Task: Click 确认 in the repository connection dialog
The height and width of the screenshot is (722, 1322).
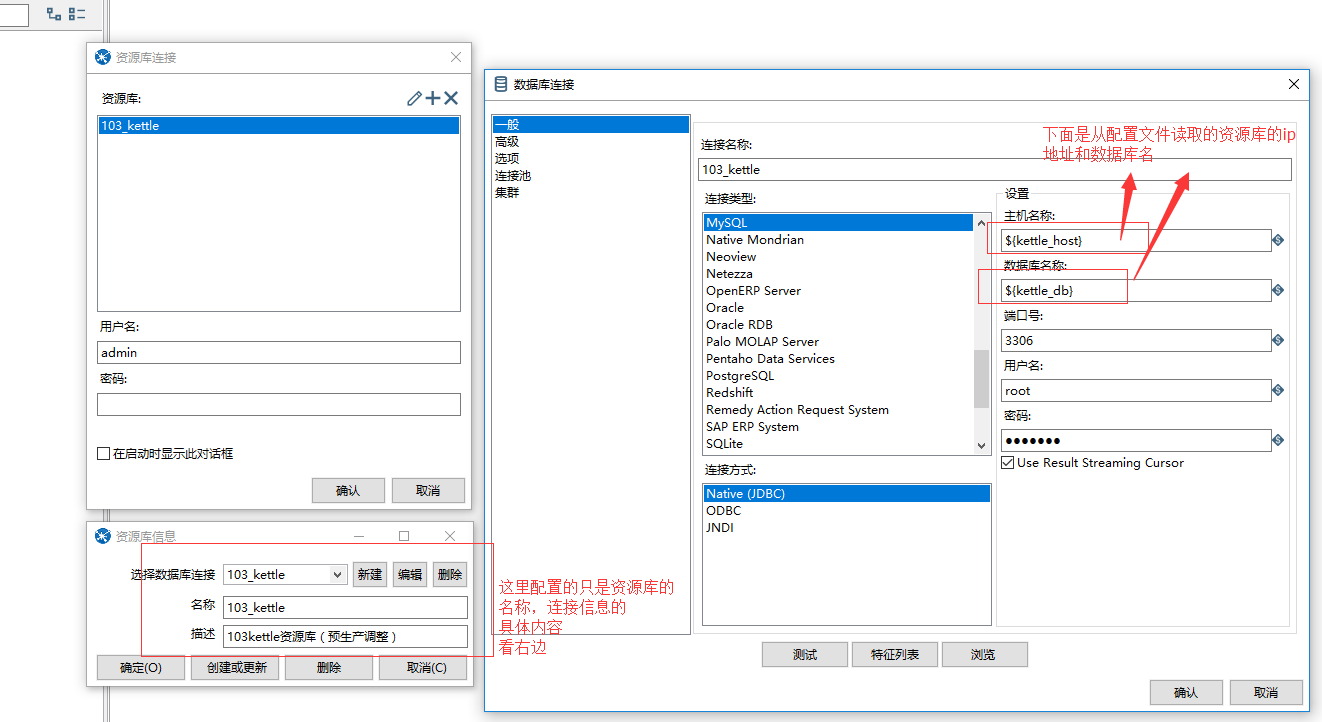Action: click(348, 490)
